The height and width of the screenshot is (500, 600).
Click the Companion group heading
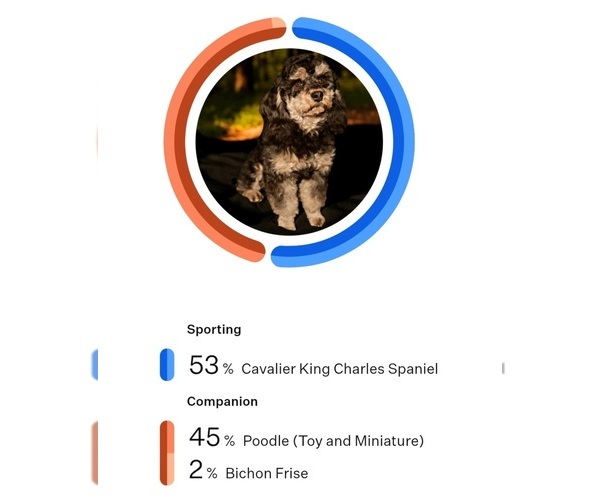point(222,401)
